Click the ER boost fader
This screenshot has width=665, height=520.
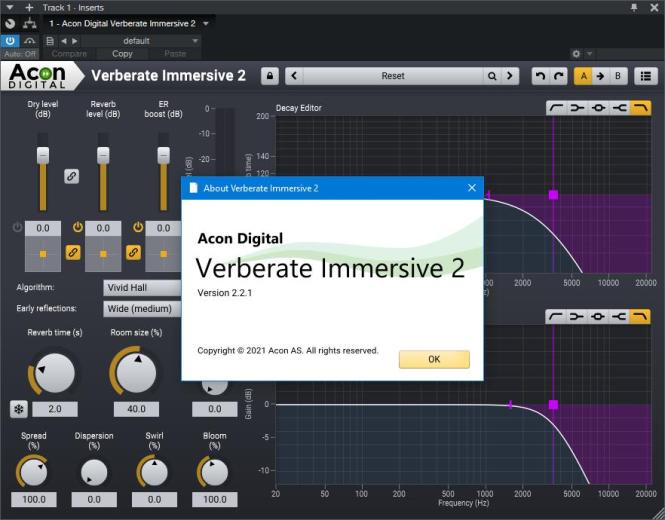tap(163, 155)
